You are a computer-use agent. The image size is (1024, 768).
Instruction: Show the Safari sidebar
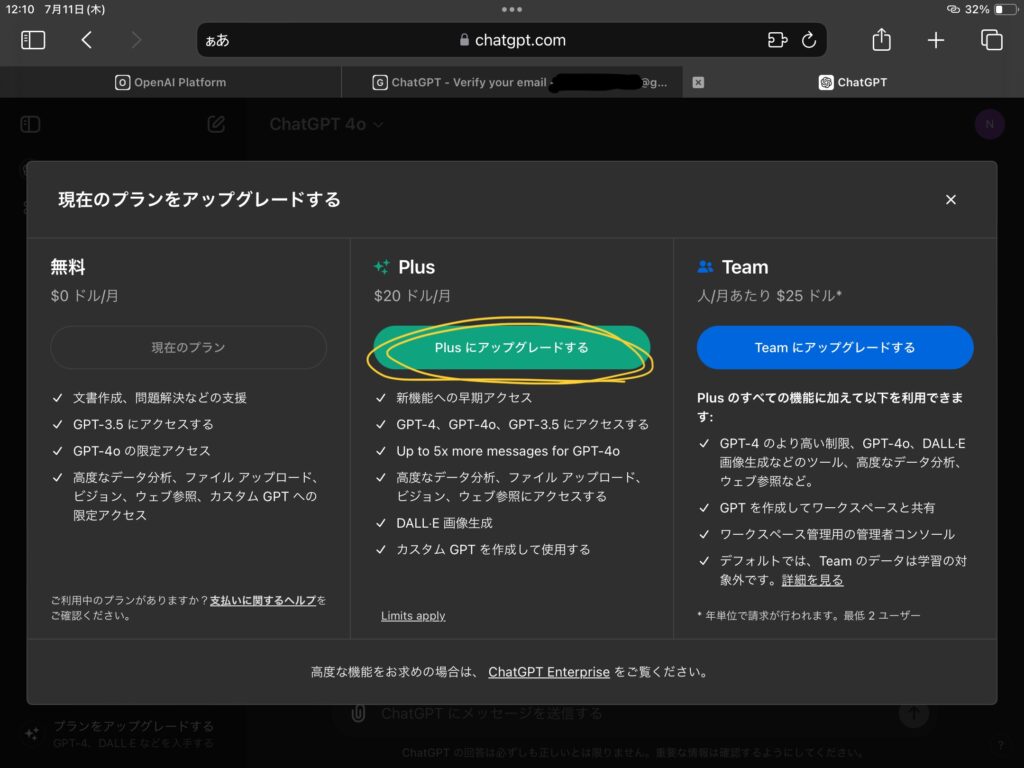pyautogui.click(x=33, y=40)
